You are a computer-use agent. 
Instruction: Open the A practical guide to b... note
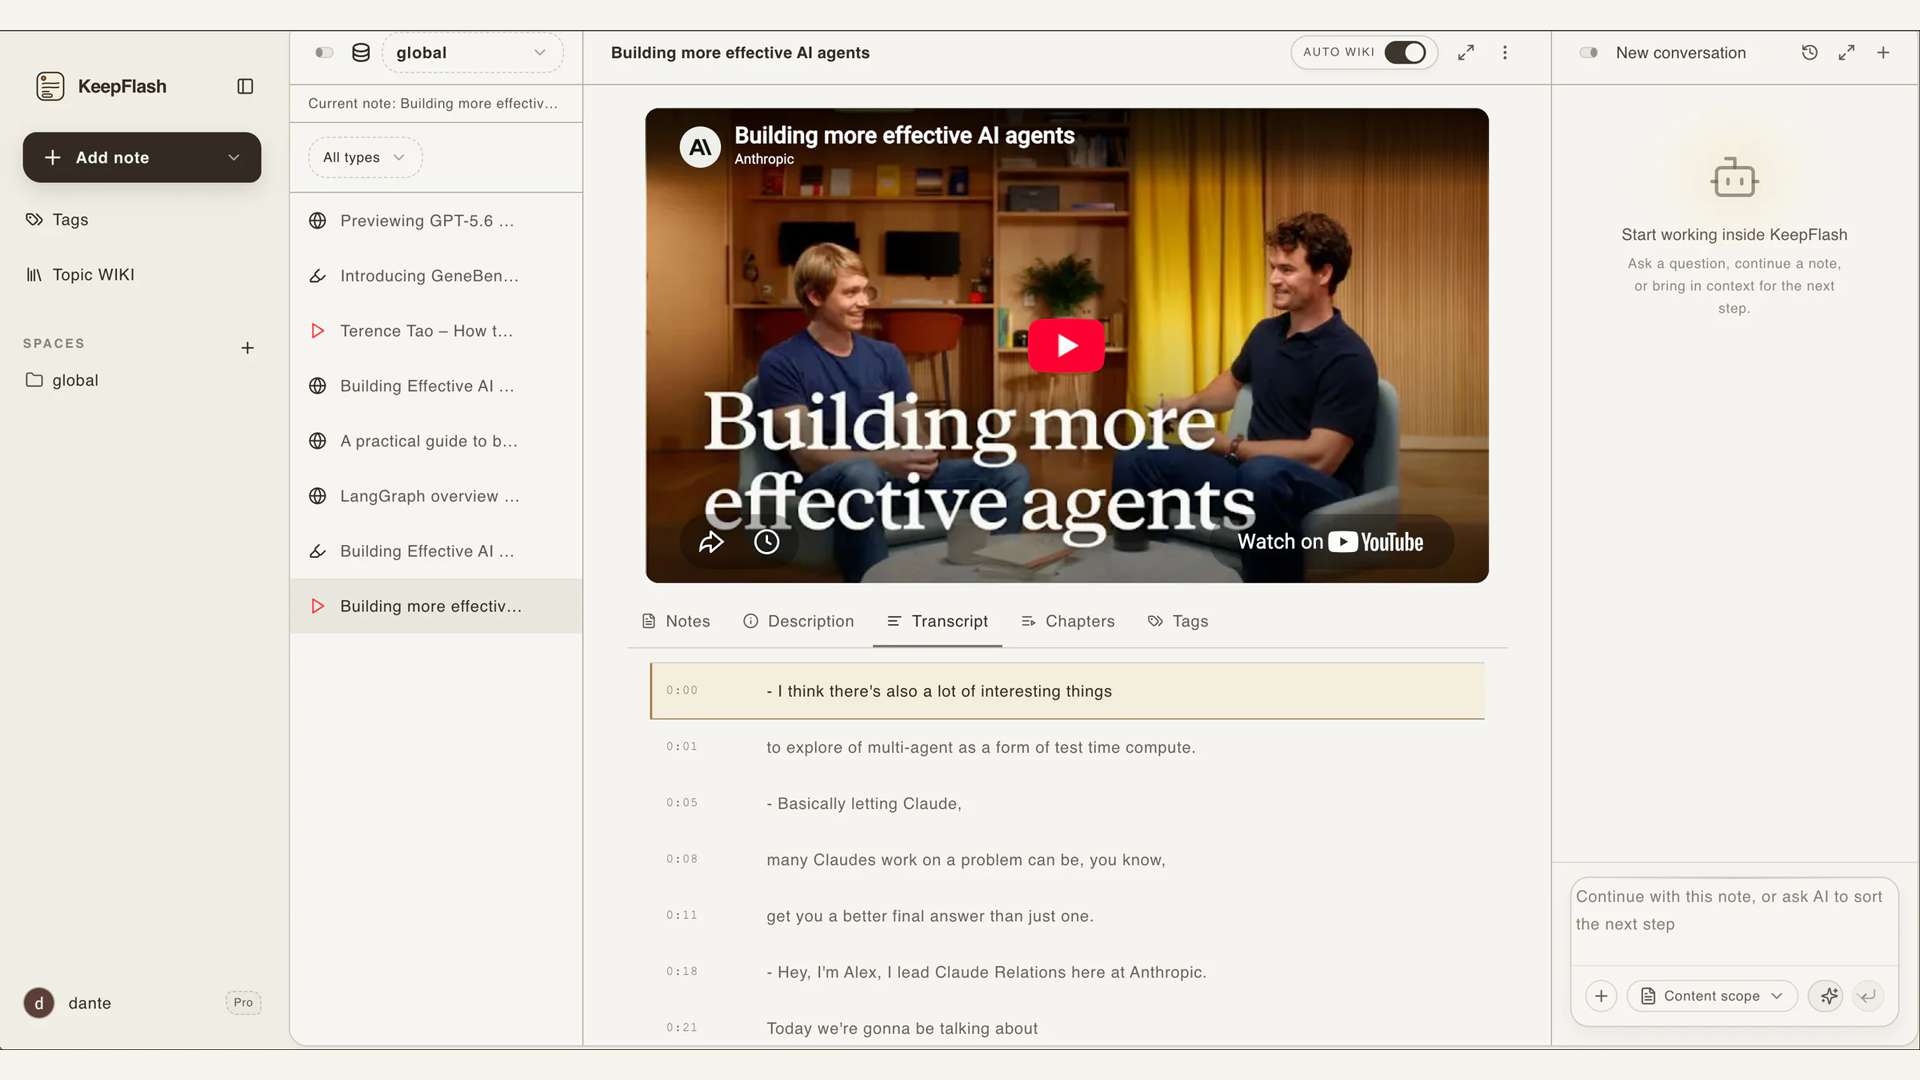click(436, 440)
